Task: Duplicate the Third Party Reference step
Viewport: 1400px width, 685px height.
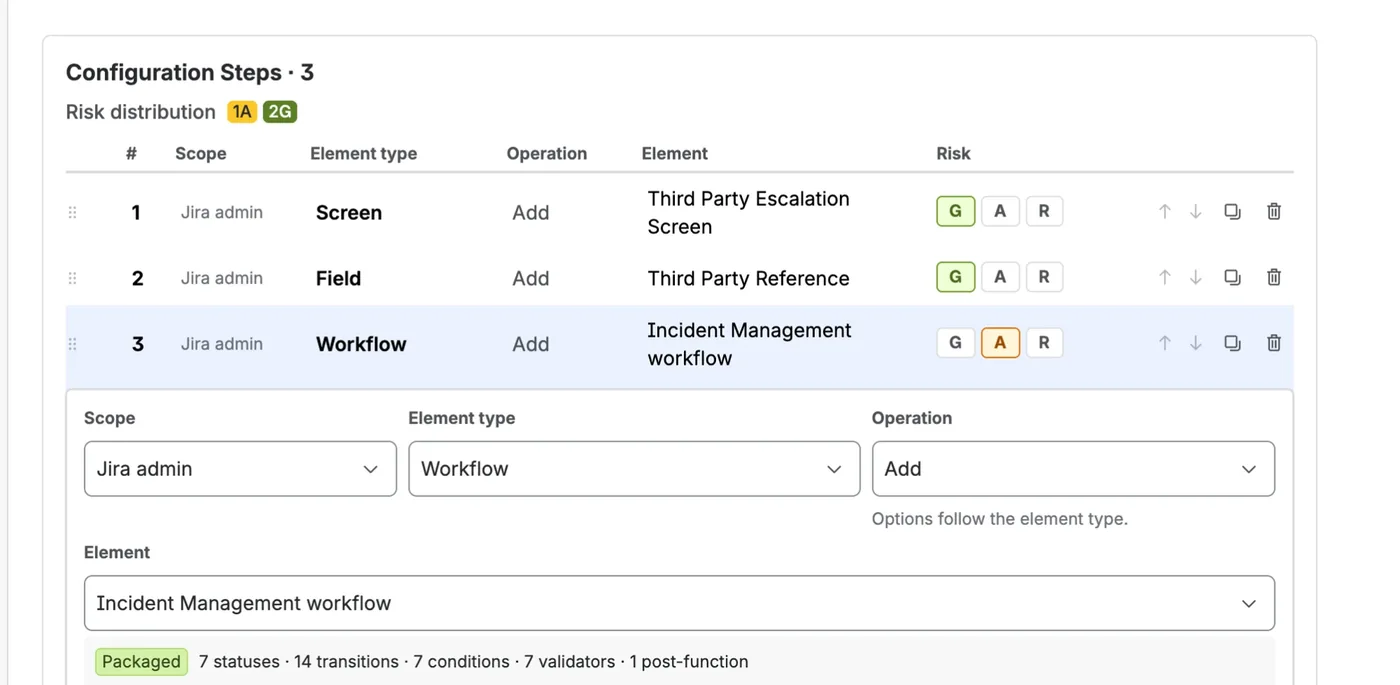Action: coord(1232,278)
